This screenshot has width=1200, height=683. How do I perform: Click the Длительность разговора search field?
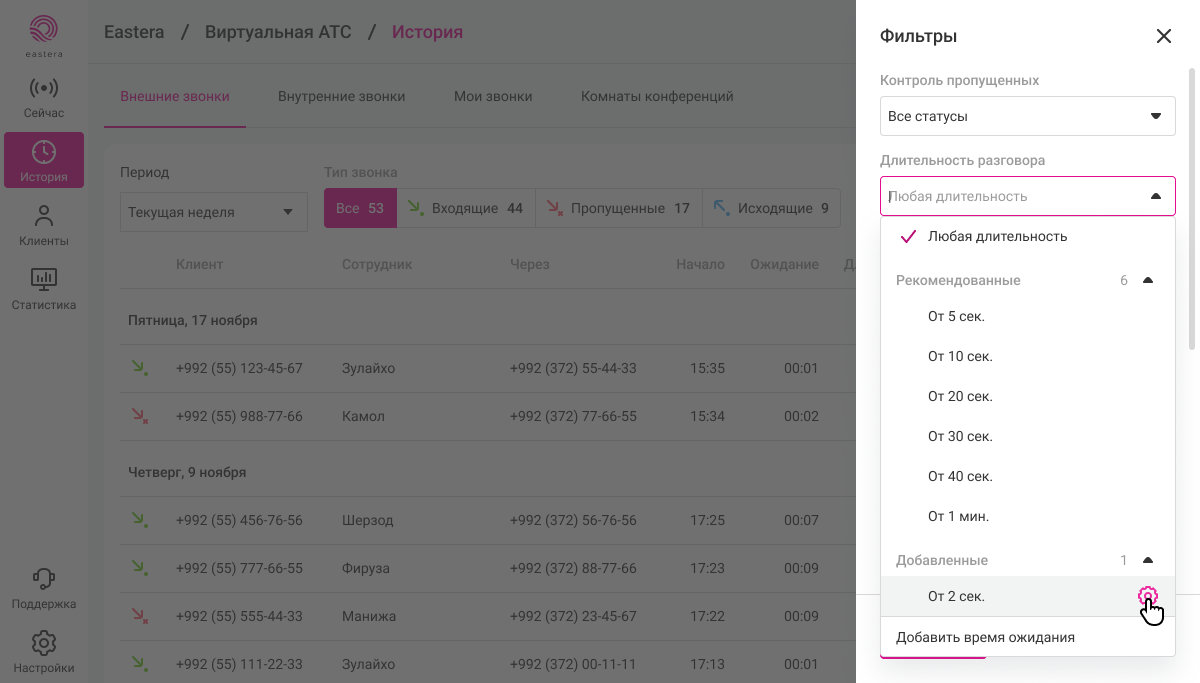point(1010,197)
